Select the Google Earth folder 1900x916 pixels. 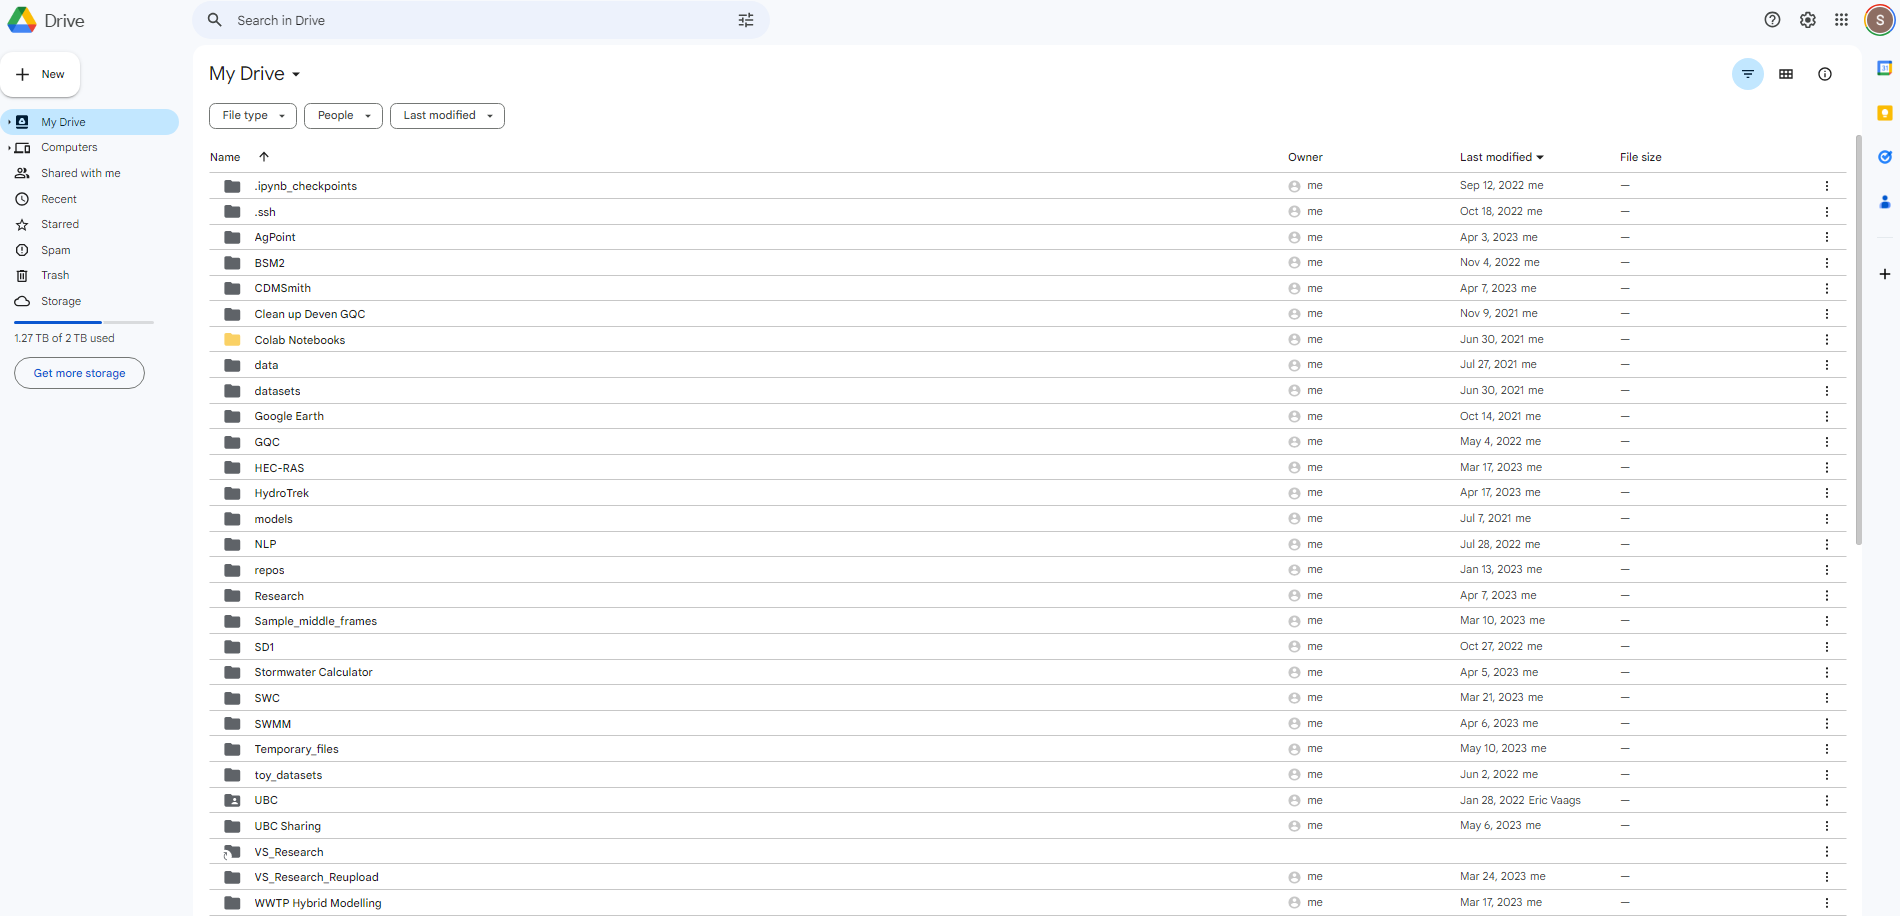(1027, 416)
